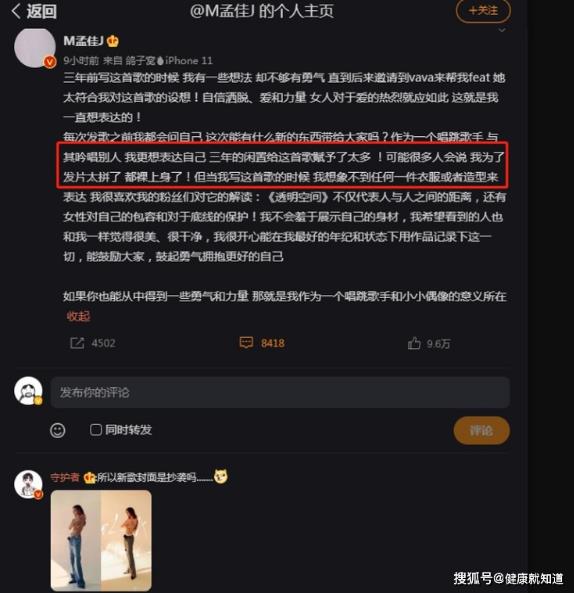Go back using the 返回 arrow
Viewport: 574px width, 593px height.
coord(34,11)
